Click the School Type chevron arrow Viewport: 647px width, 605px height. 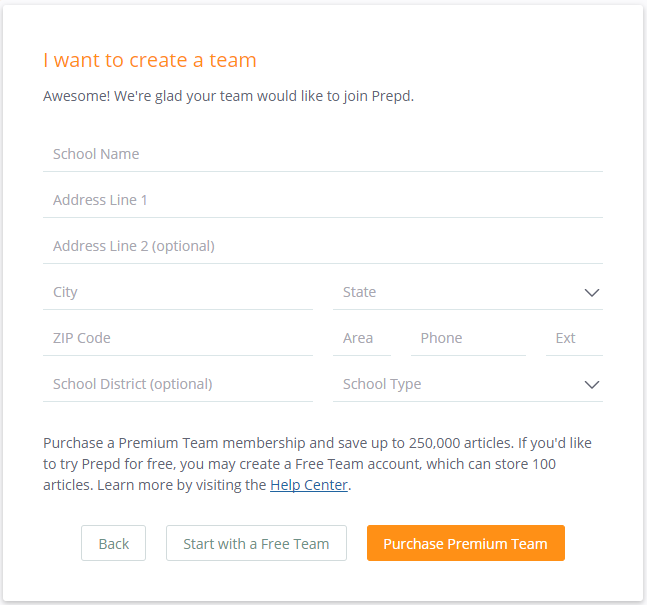[x=592, y=385]
